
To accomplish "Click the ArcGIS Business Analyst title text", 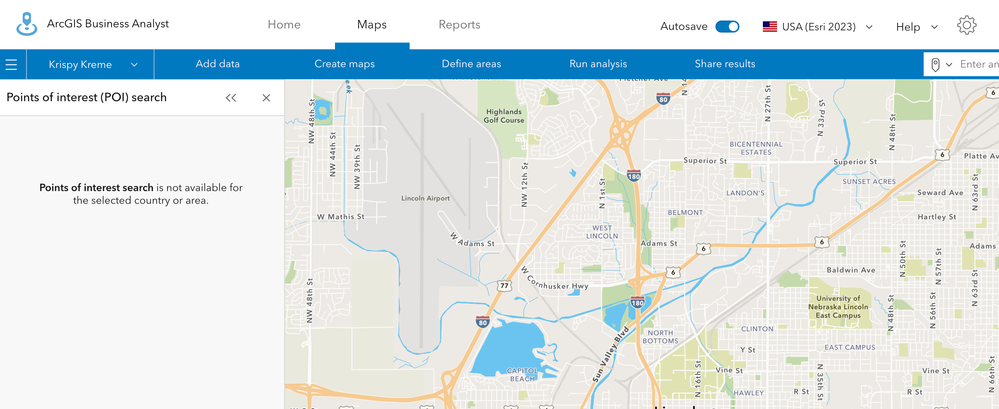I will 108,24.
